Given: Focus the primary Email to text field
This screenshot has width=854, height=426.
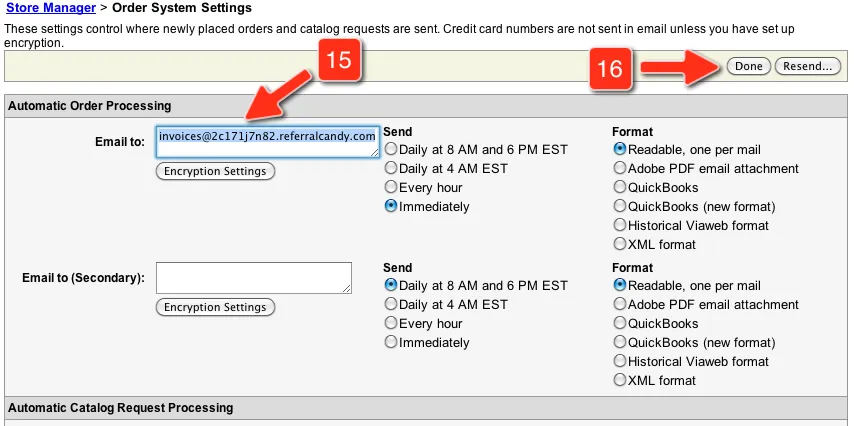Looking at the screenshot, I should point(268,142).
